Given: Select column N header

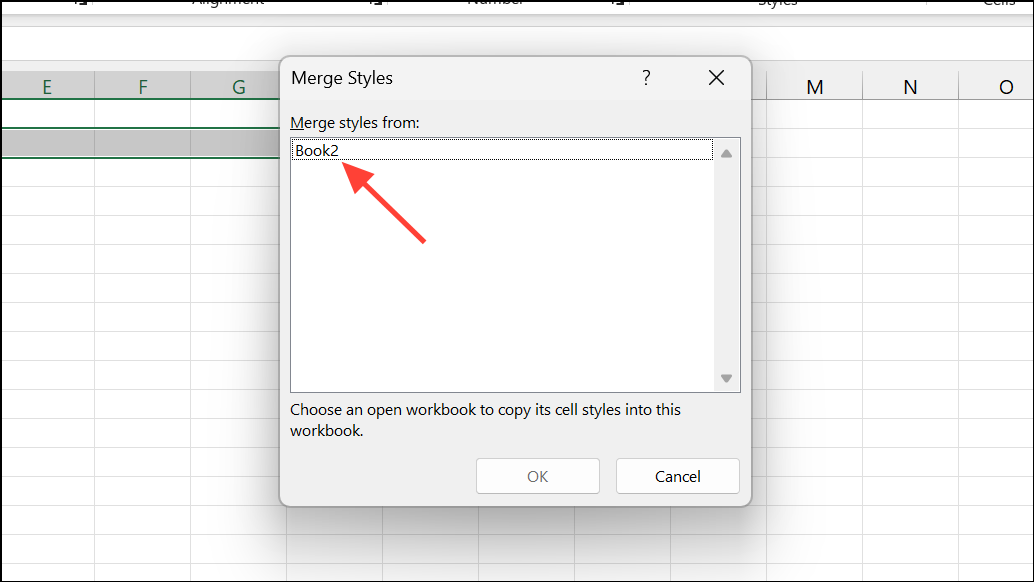Looking at the screenshot, I should (x=909, y=87).
